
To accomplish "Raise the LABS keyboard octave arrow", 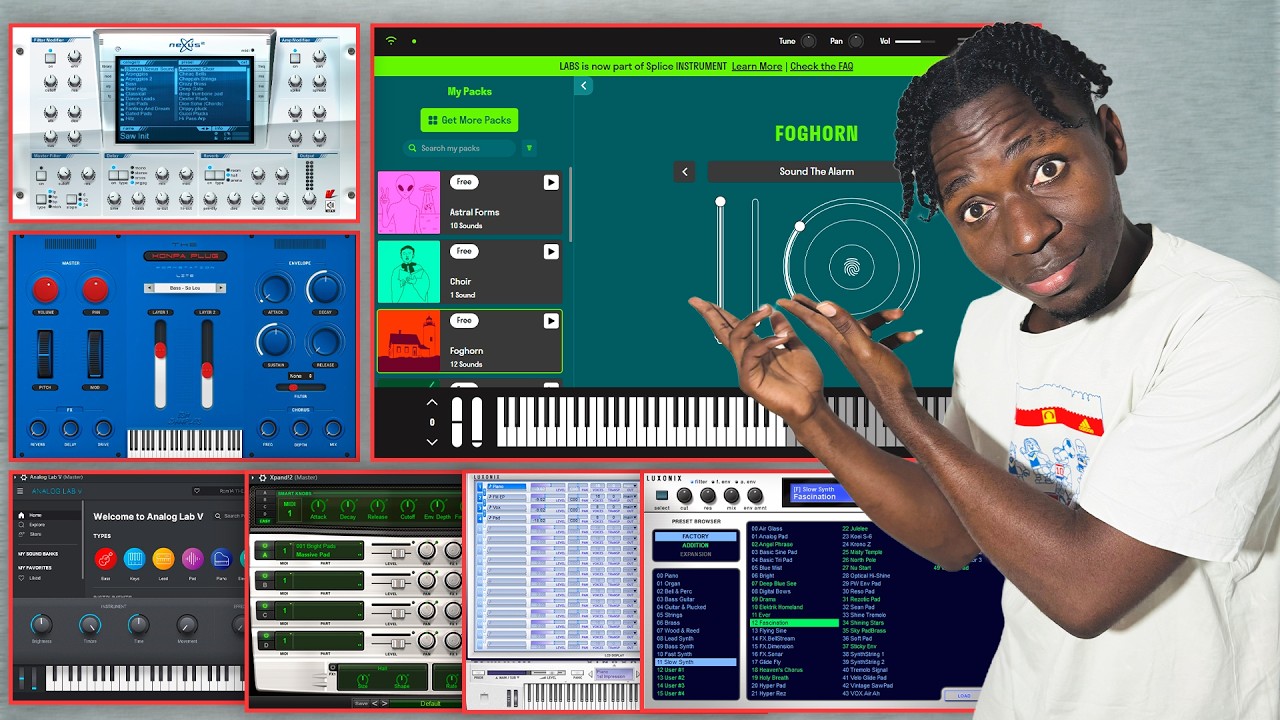I will point(432,402).
